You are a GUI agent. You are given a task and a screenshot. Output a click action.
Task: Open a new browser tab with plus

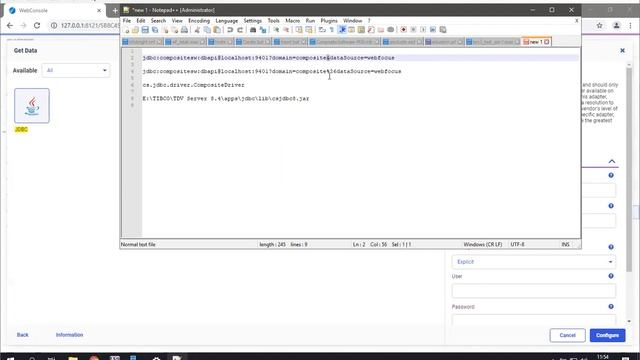(x=115, y=10)
